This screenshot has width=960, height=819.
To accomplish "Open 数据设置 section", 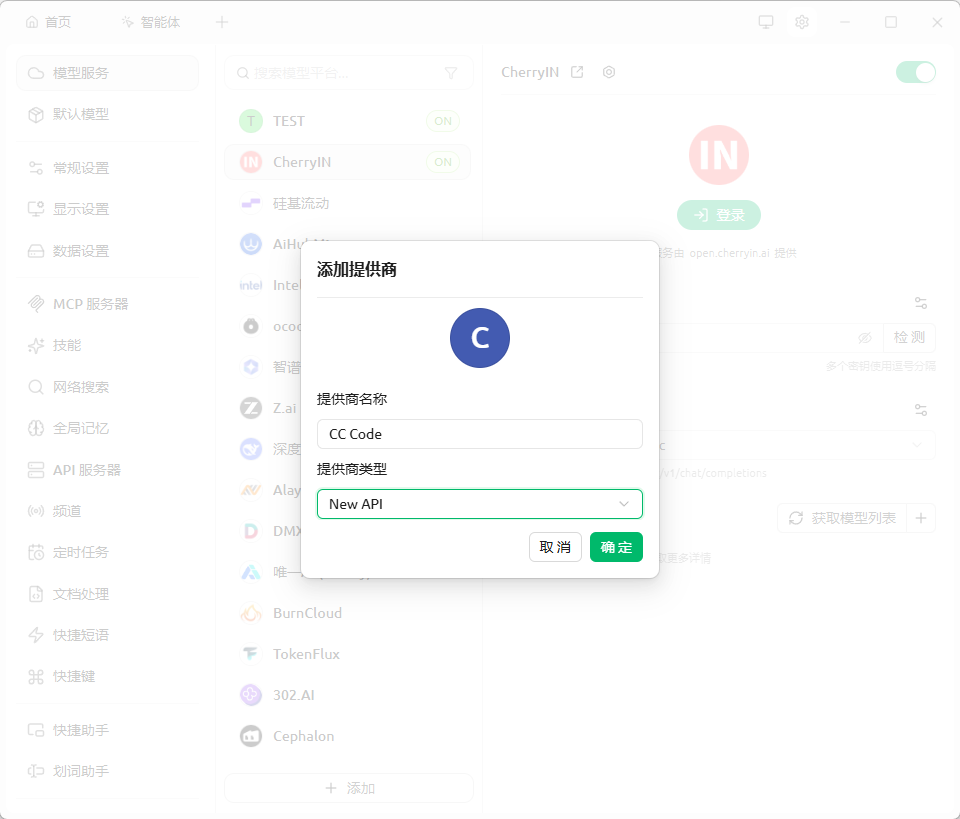I will click(107, 251).
